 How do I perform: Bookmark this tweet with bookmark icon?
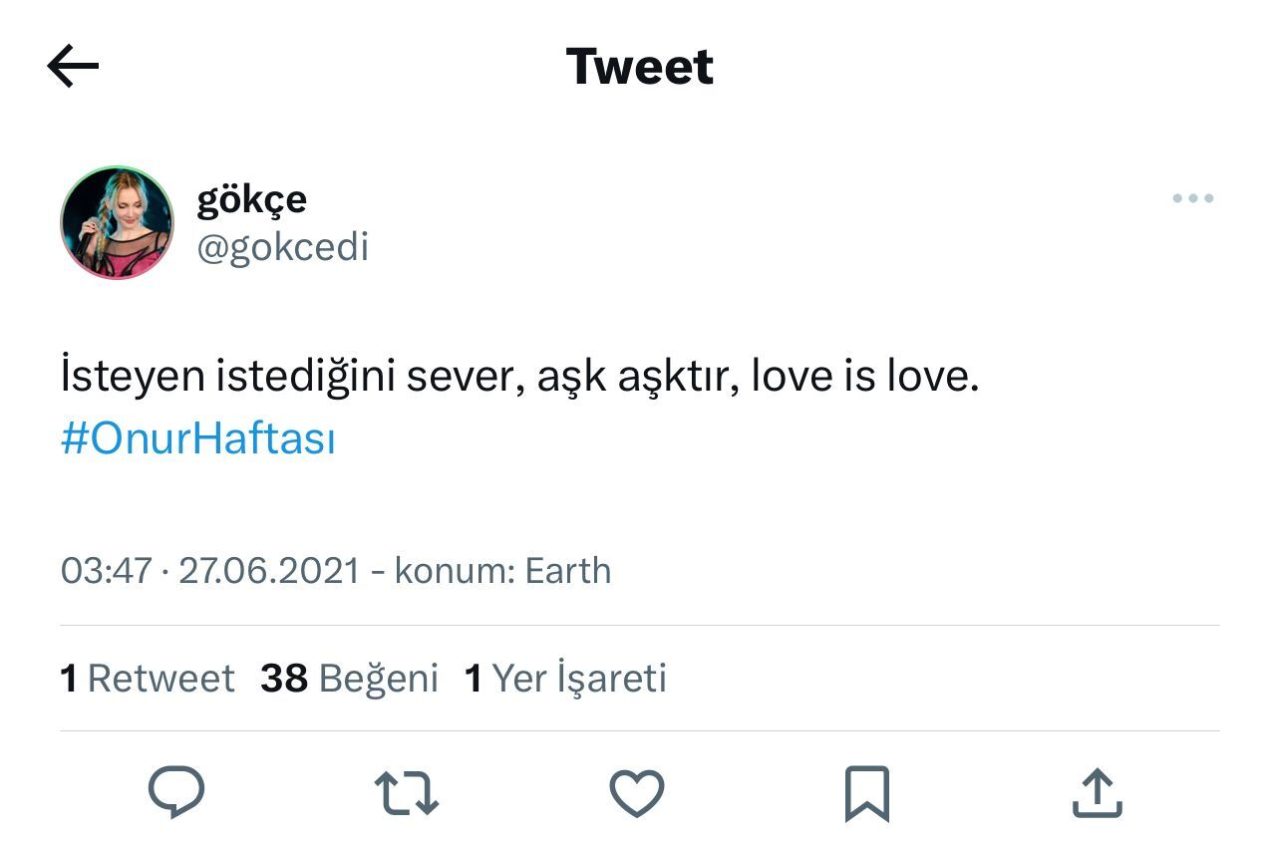click(866, 793)
